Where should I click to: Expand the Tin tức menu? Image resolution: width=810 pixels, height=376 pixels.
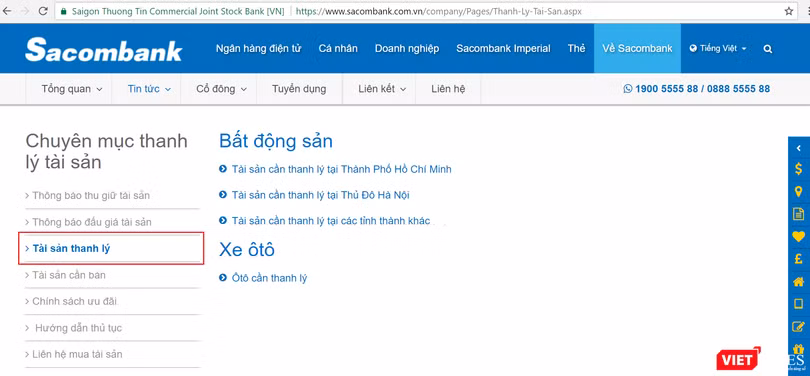(149, 89)
